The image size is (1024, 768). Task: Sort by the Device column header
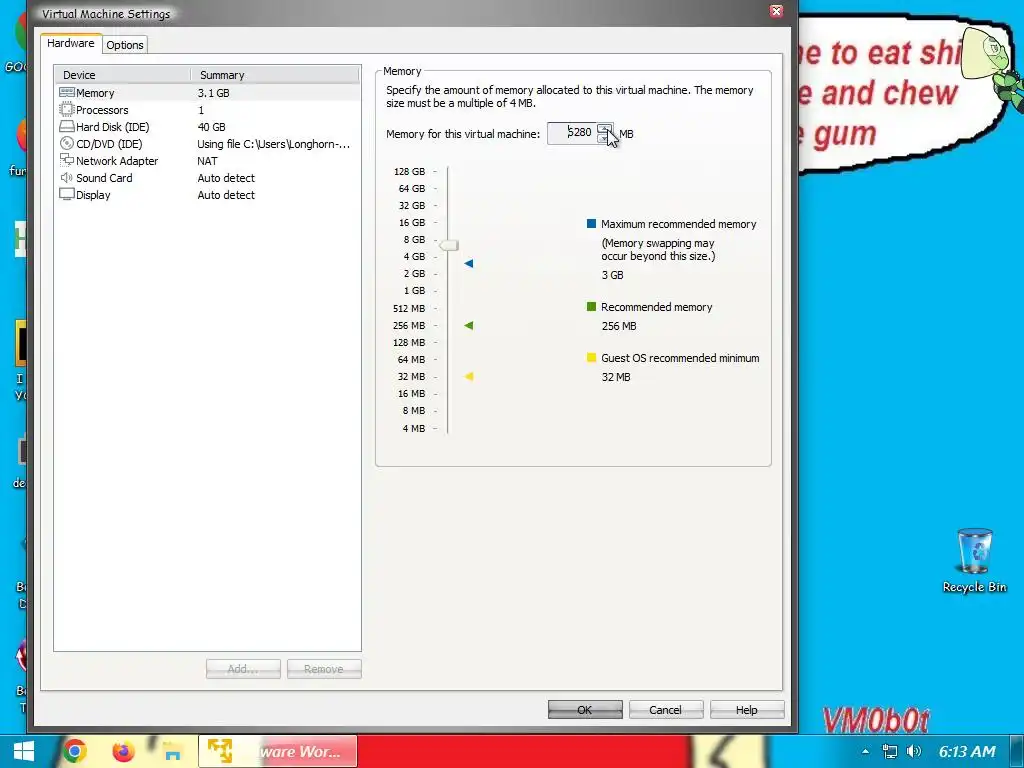(x=123, y=74)
